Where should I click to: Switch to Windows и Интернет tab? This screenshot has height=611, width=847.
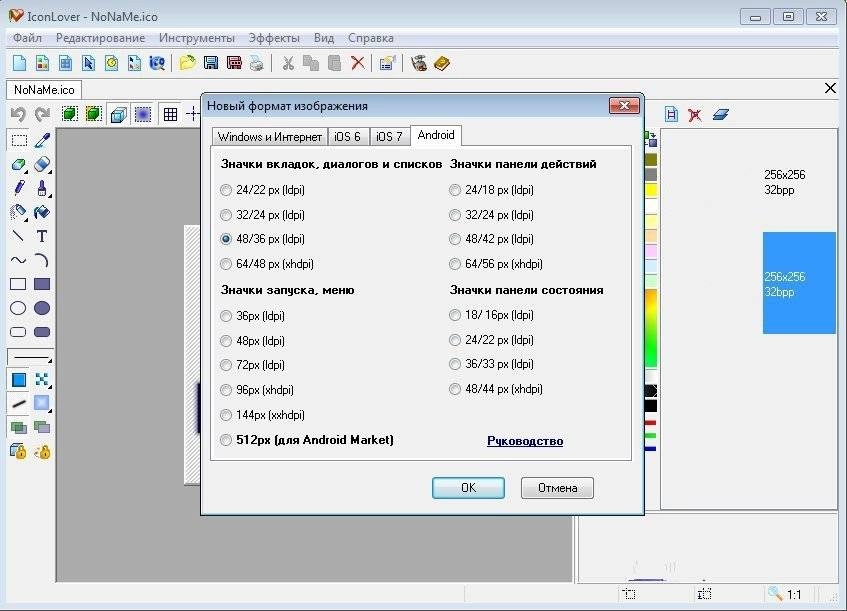(x=270, y=137)
